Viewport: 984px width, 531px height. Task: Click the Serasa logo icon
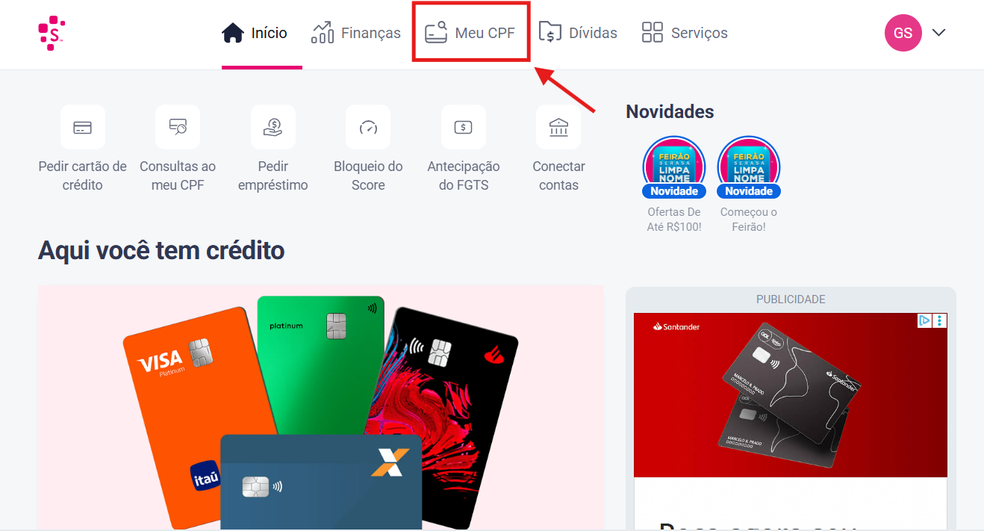tap(51, 33)
